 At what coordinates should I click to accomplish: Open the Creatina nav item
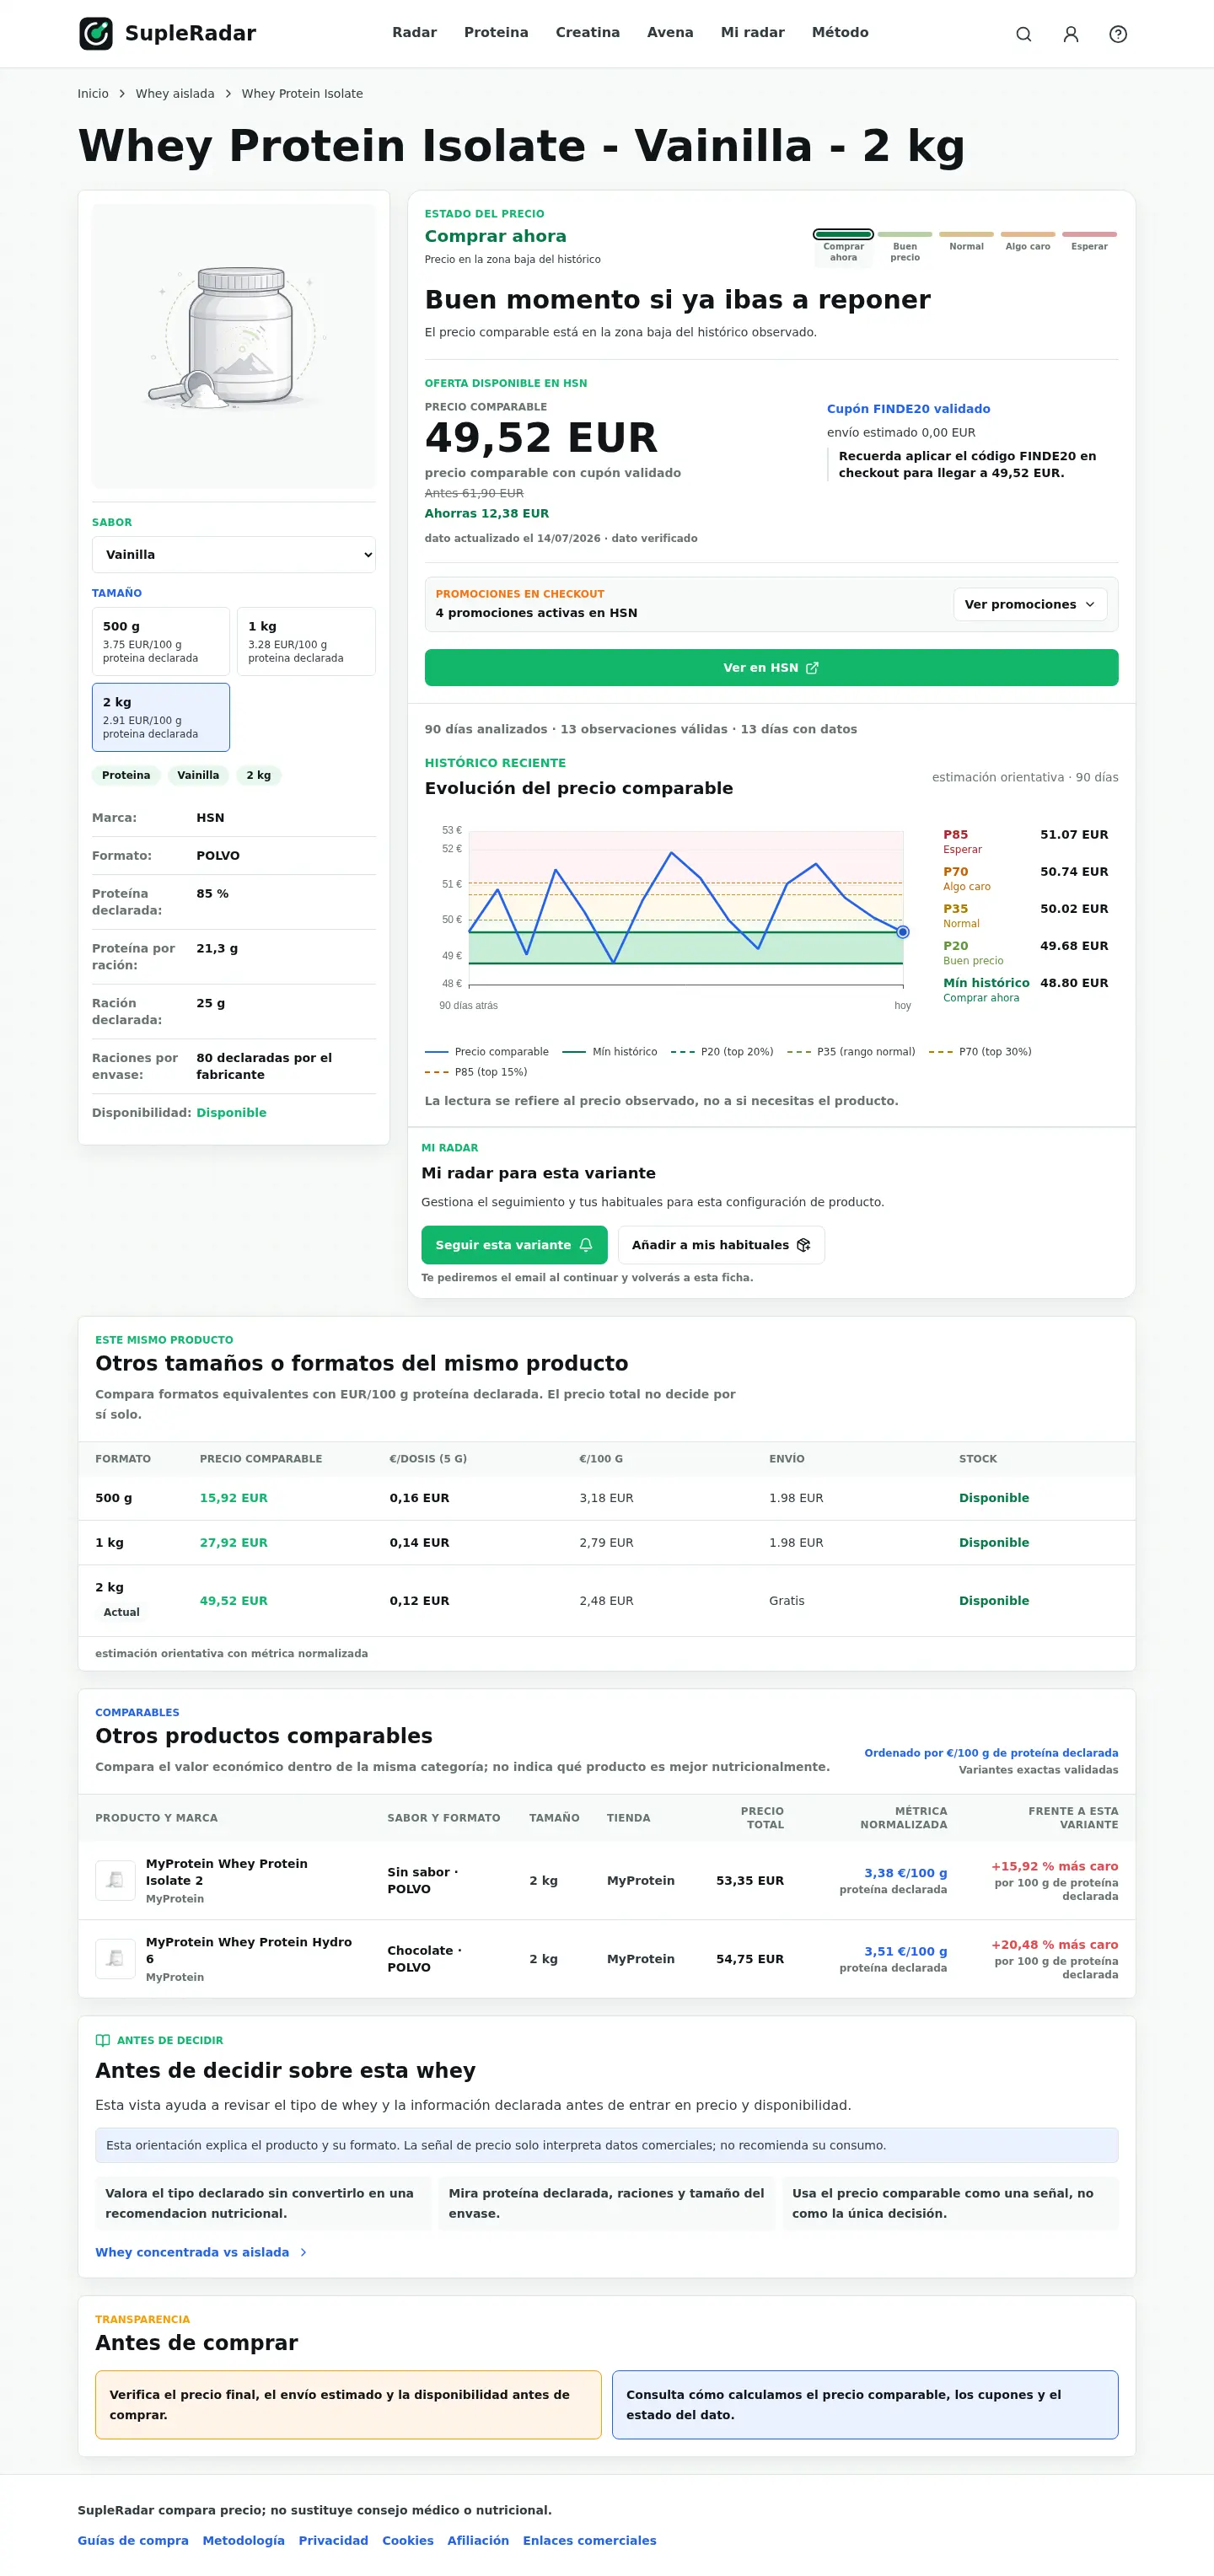587,32
